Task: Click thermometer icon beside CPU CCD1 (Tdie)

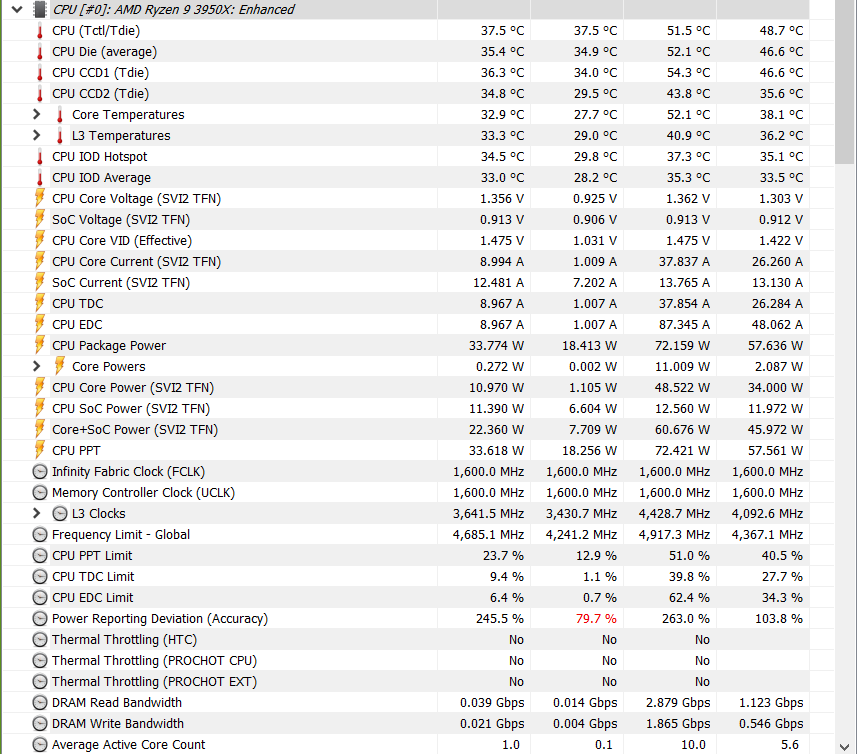Action: point(40,73)
